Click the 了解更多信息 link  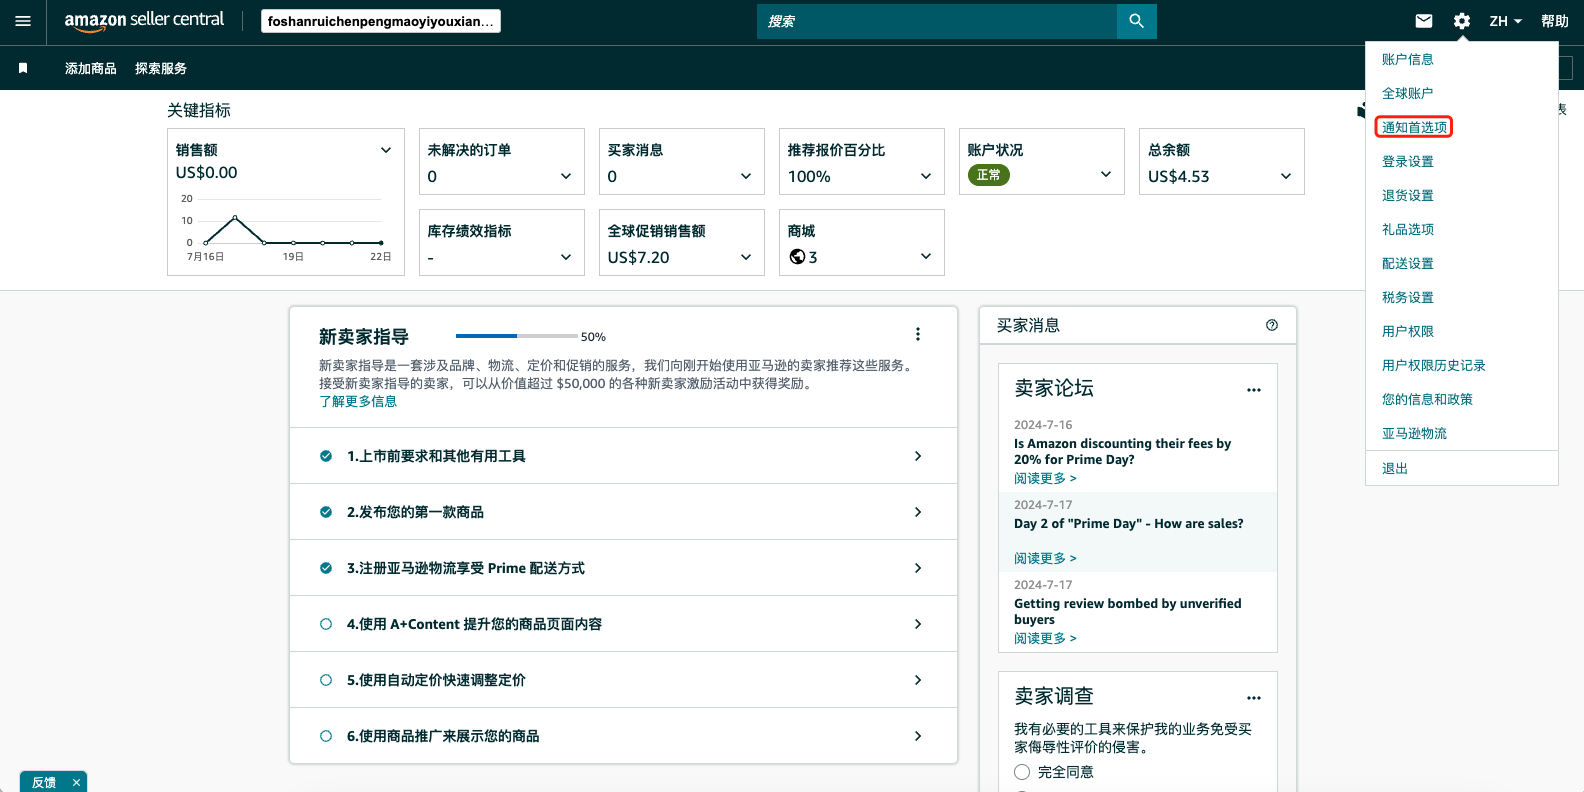(x=358, y=401)
